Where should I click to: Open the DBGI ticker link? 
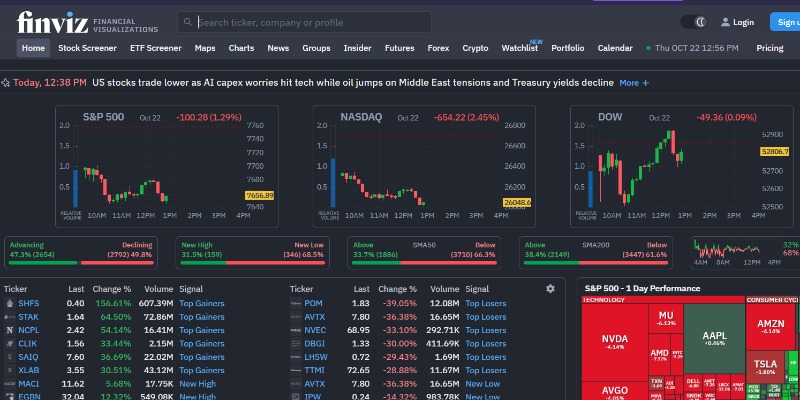coord(314,344)
